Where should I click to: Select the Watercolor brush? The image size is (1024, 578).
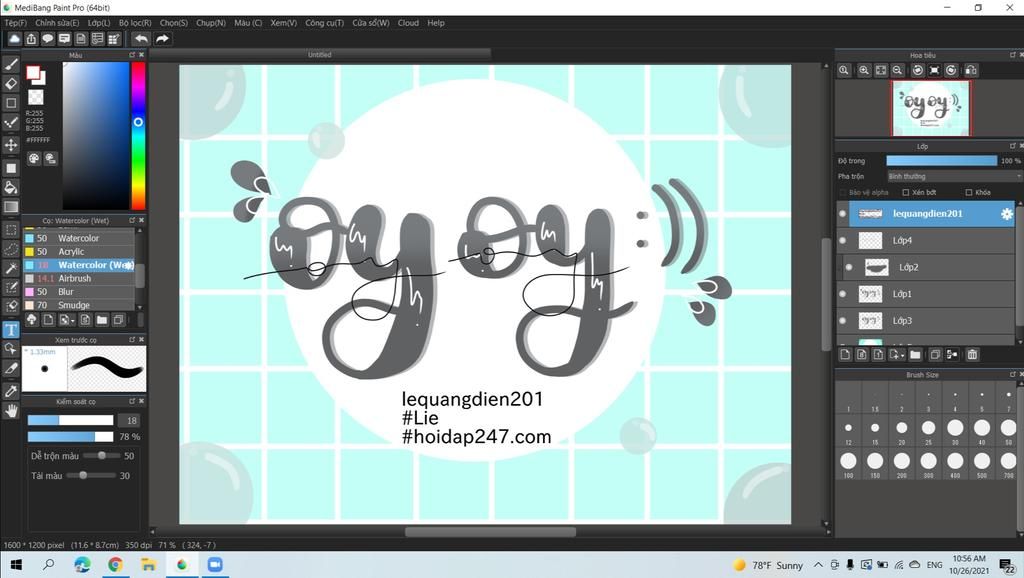tap(79, 238)
